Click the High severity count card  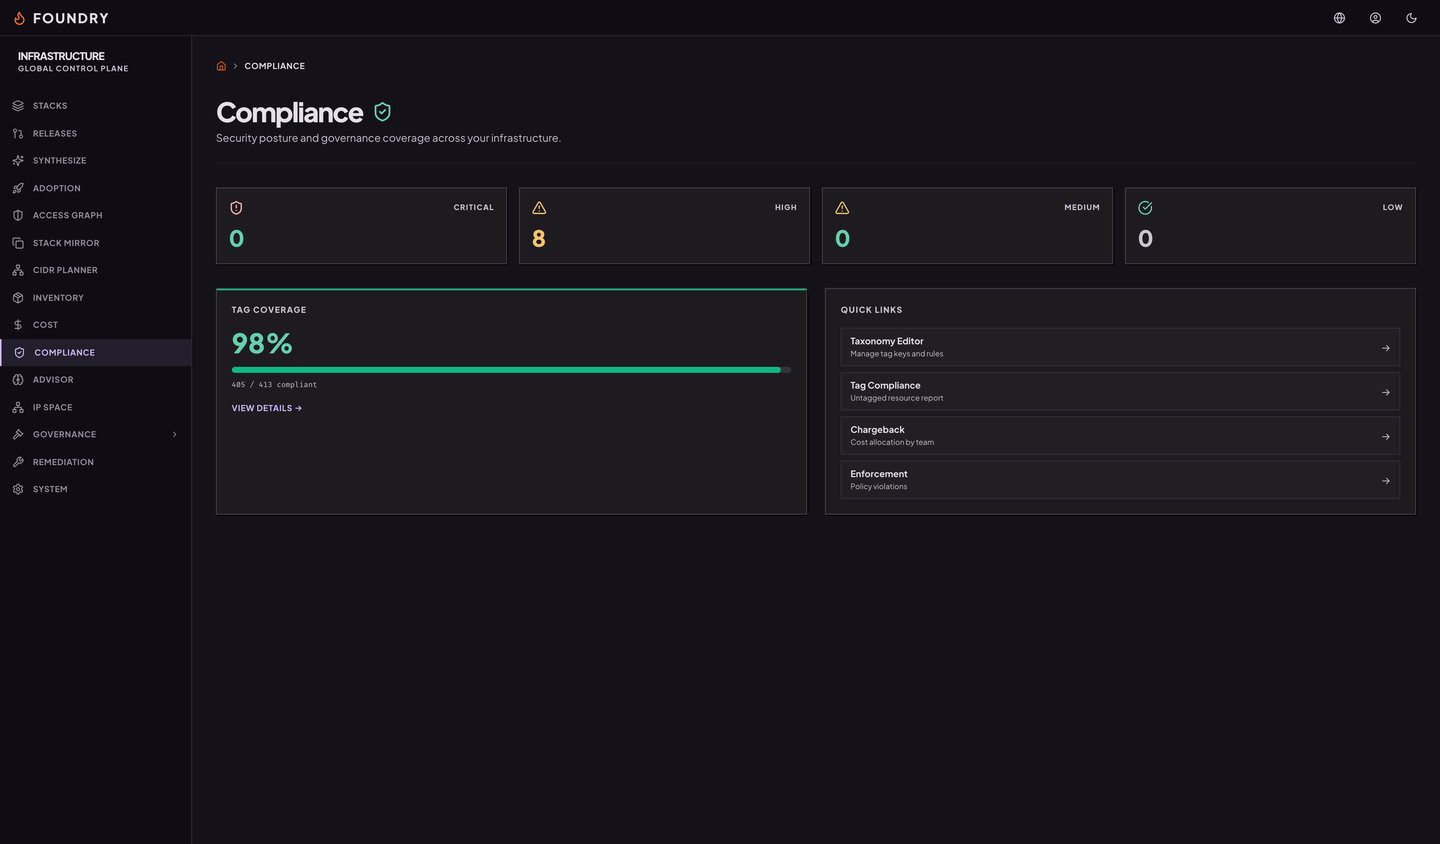(664, 226)
